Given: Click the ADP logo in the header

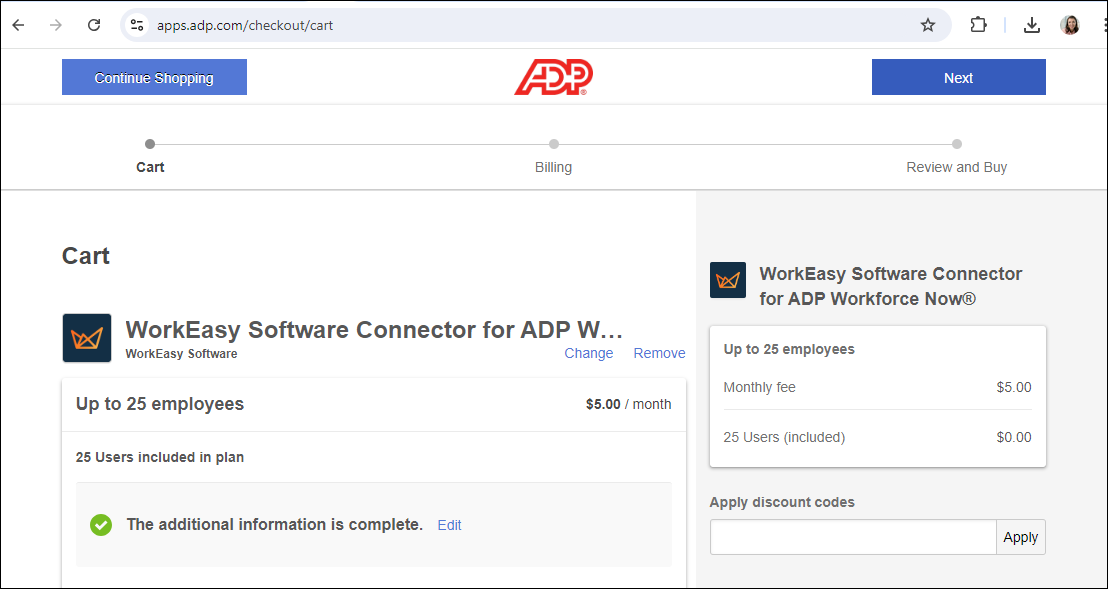Looking at the screenshot, I should tap(553, 77).
